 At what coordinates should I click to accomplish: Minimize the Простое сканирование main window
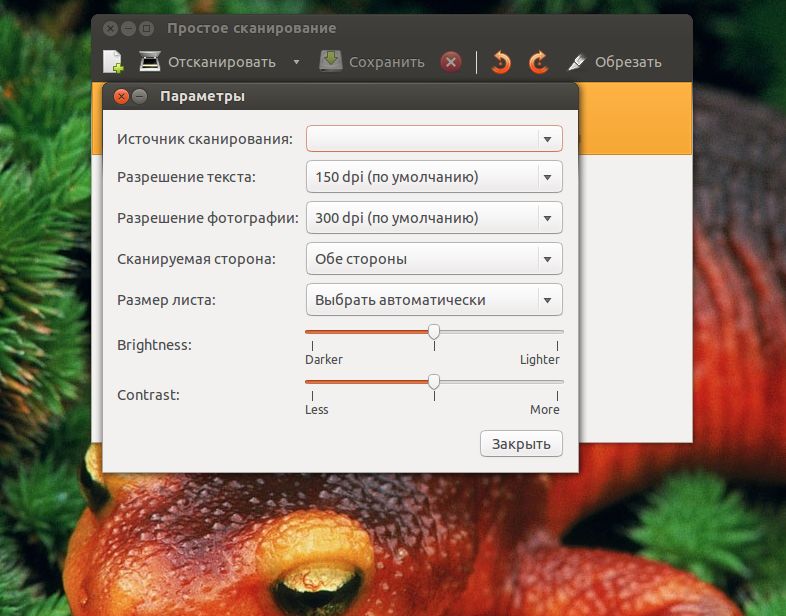pyautogui.click(x=128, y=29)
